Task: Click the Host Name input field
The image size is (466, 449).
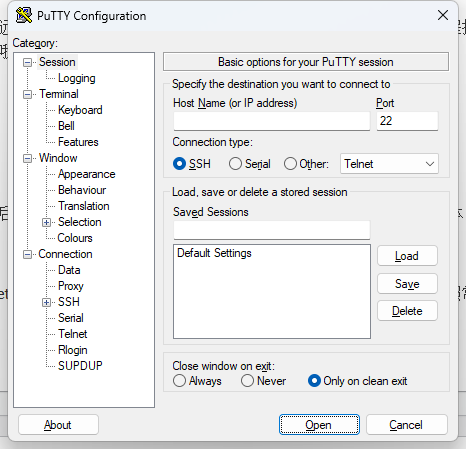Action: (x=272, y=121)
